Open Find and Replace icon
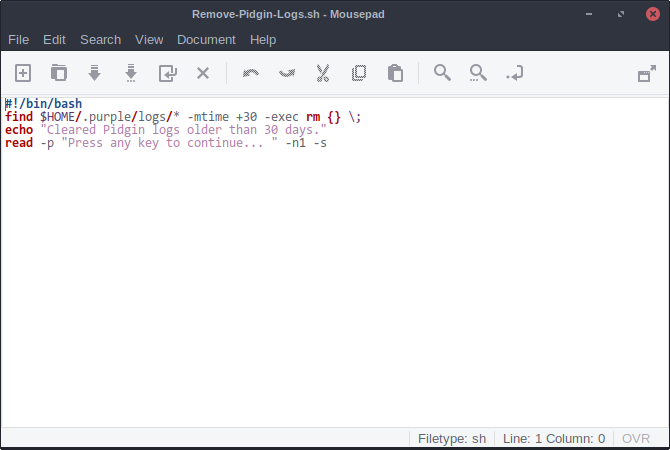Viewport: 670px width, 450px height. [x=478, y=73]
